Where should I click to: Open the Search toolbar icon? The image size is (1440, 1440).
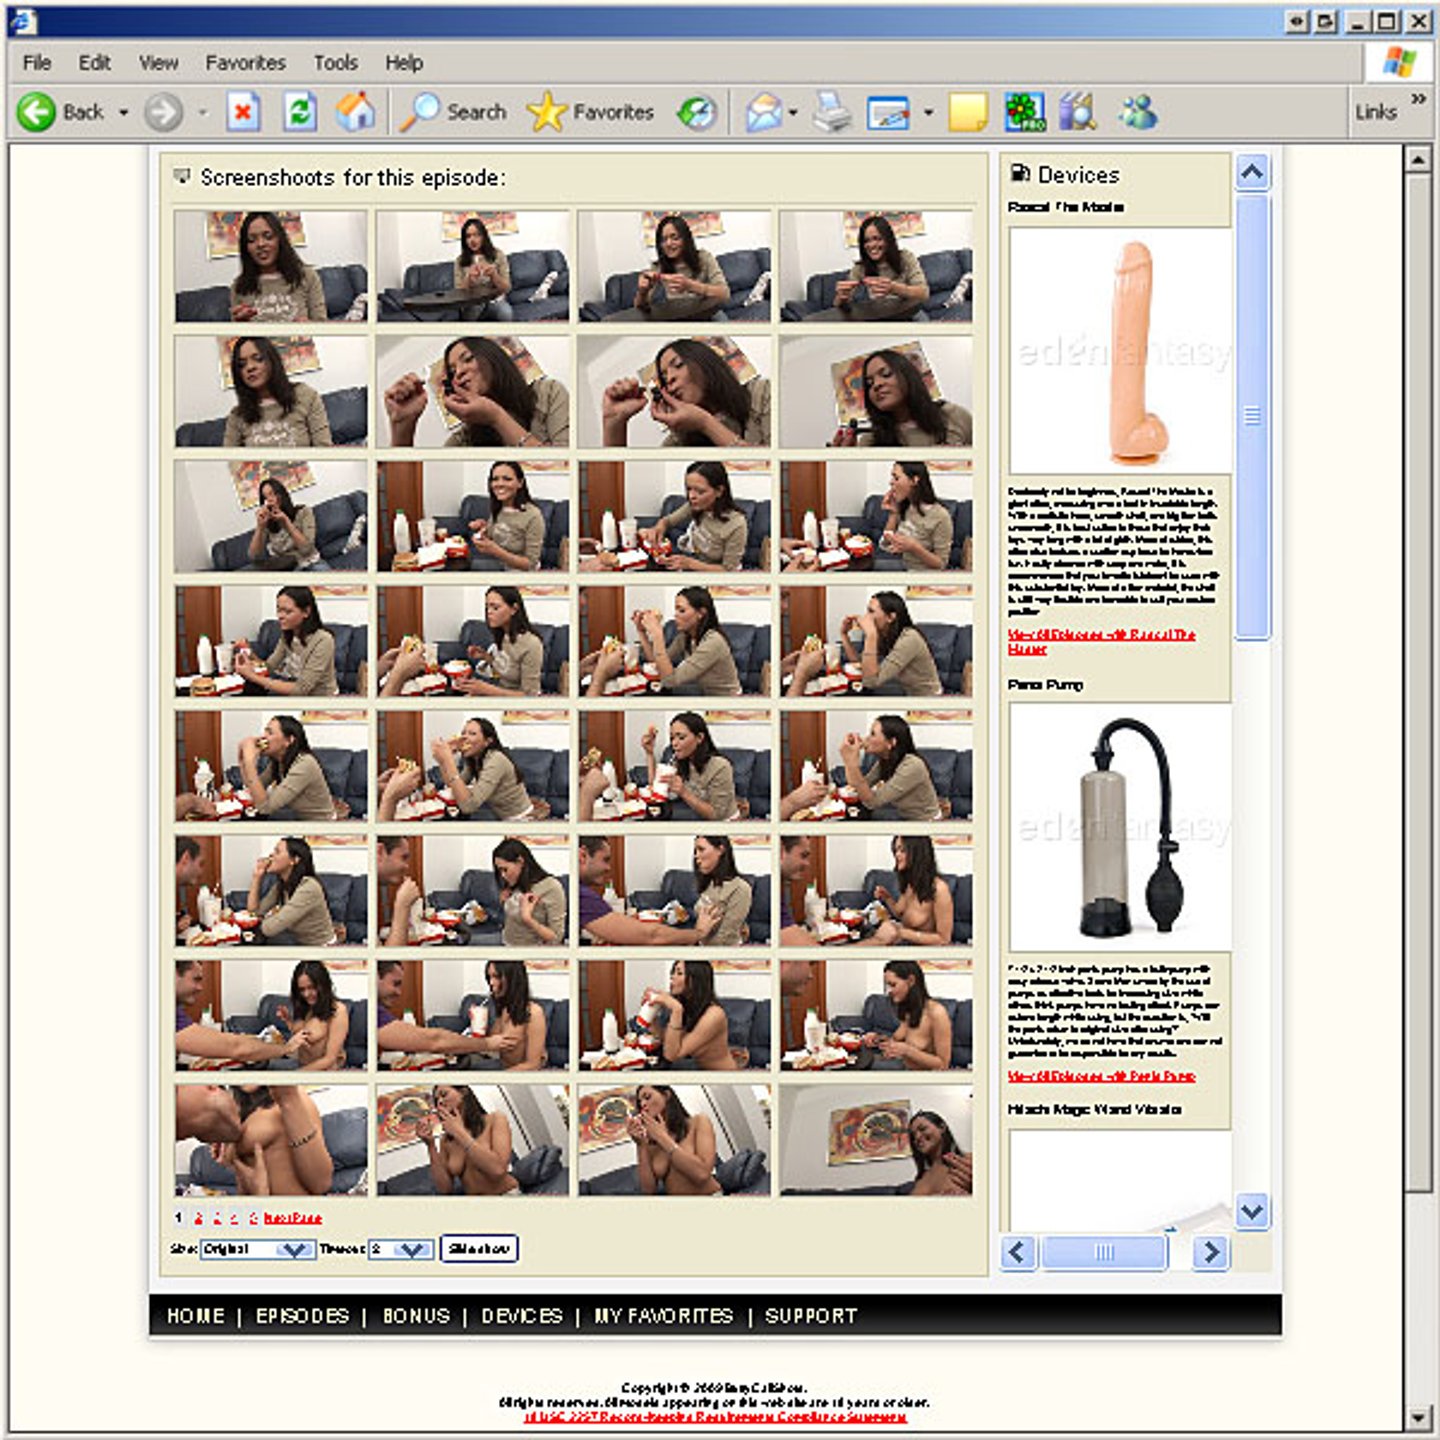[x=420, y=112]
